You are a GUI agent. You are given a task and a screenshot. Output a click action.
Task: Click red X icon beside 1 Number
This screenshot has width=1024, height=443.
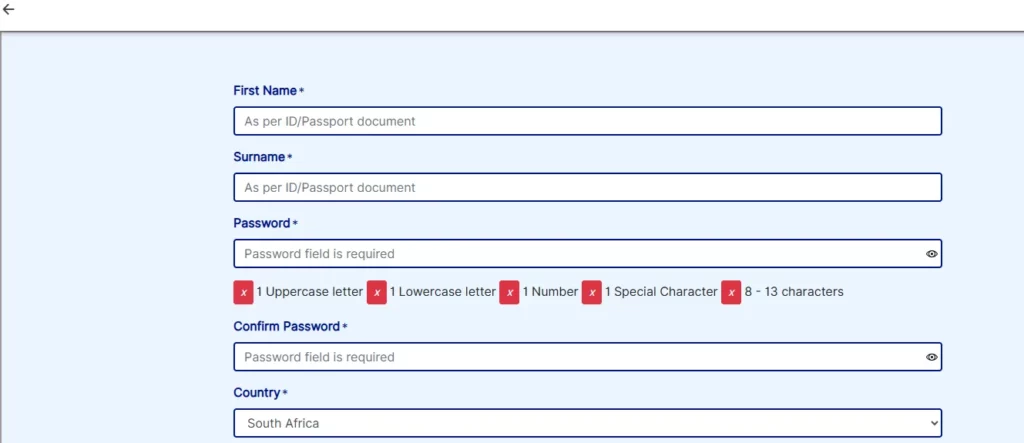coord(509,292)
